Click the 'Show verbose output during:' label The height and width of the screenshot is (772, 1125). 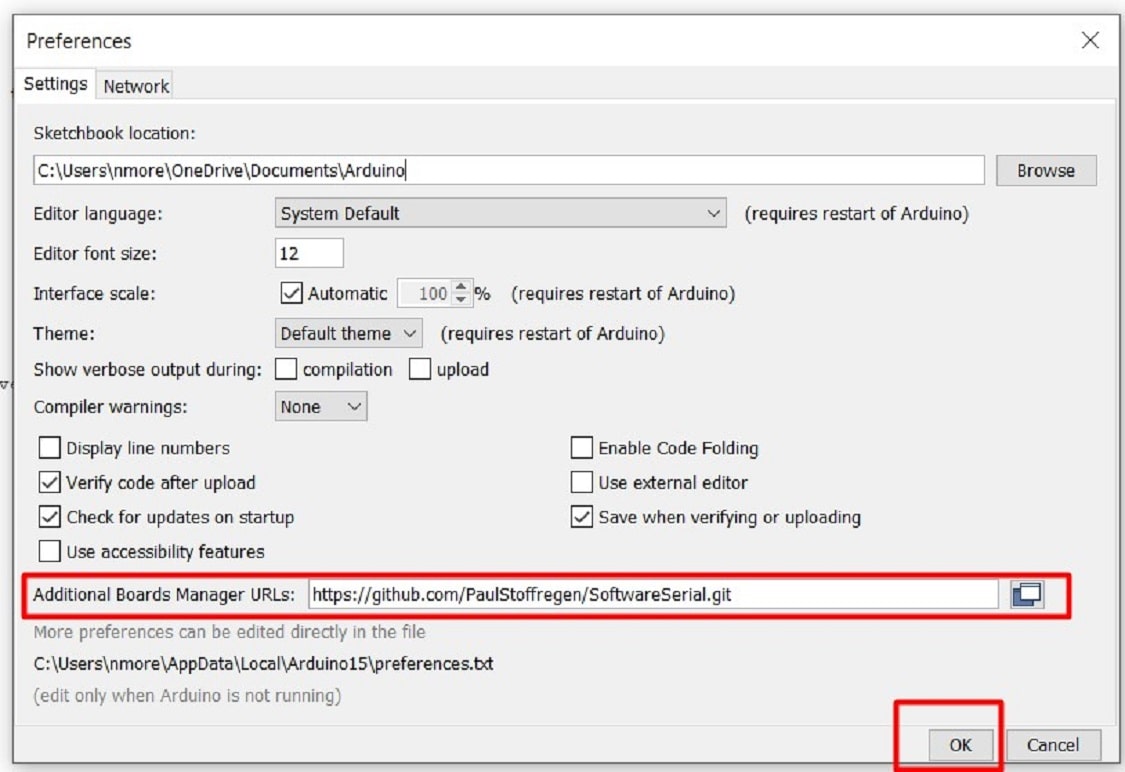[x=148, y=369]
